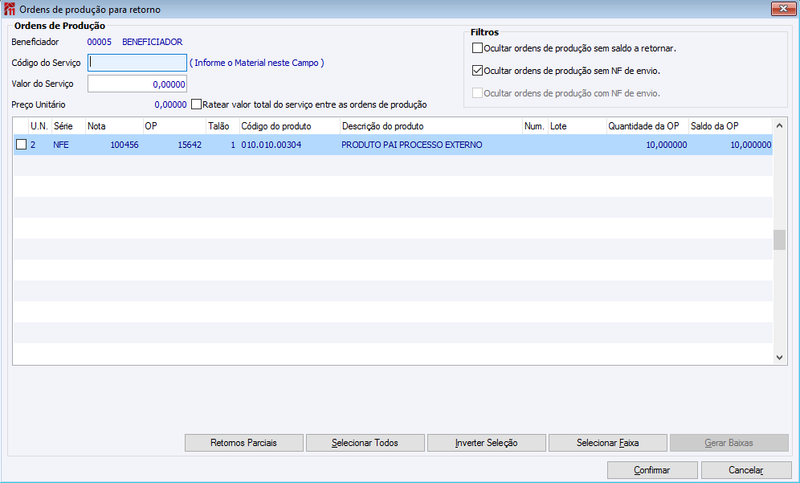The image size is (800, 483).
Task: Click PRODUTO PAI PROCESSO EXTERNO description
Action: pos(412,145)
